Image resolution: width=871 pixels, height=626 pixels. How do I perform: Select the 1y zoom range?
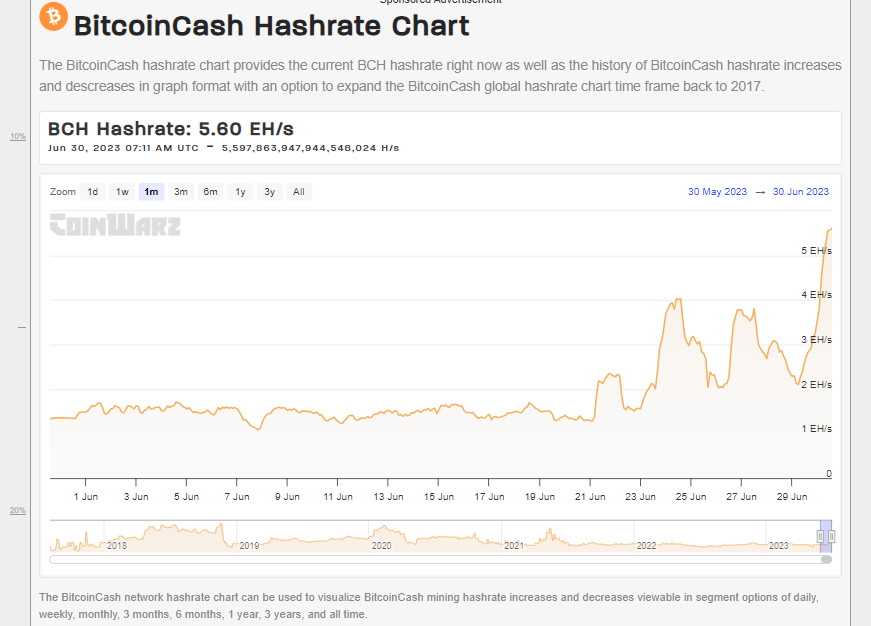point(240,192)
